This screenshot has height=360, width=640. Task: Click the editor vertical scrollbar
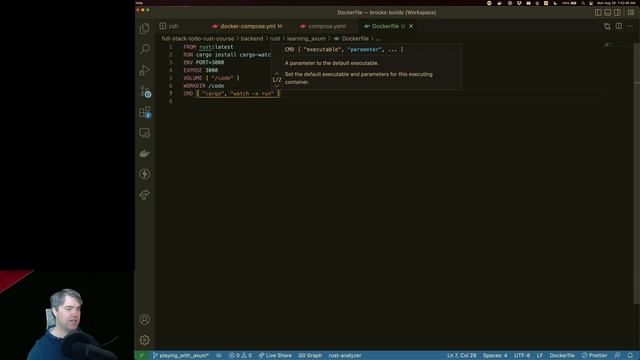pyautogui.click(x=636, y=173)
